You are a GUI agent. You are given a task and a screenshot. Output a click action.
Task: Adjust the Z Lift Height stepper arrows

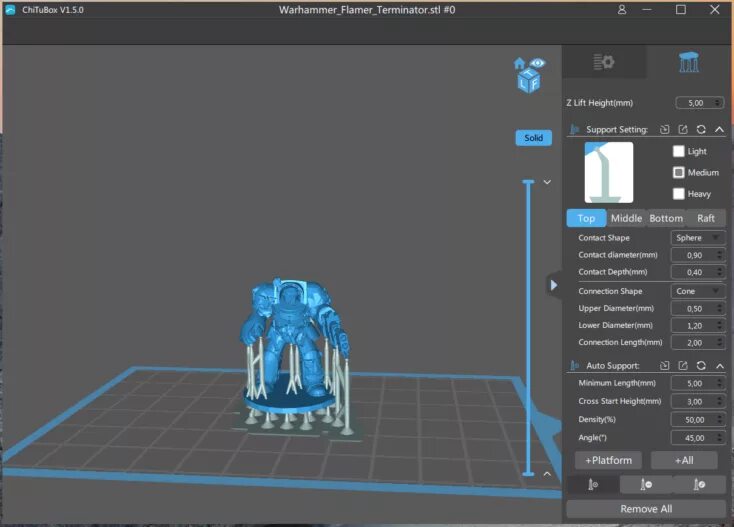point(718,103)
